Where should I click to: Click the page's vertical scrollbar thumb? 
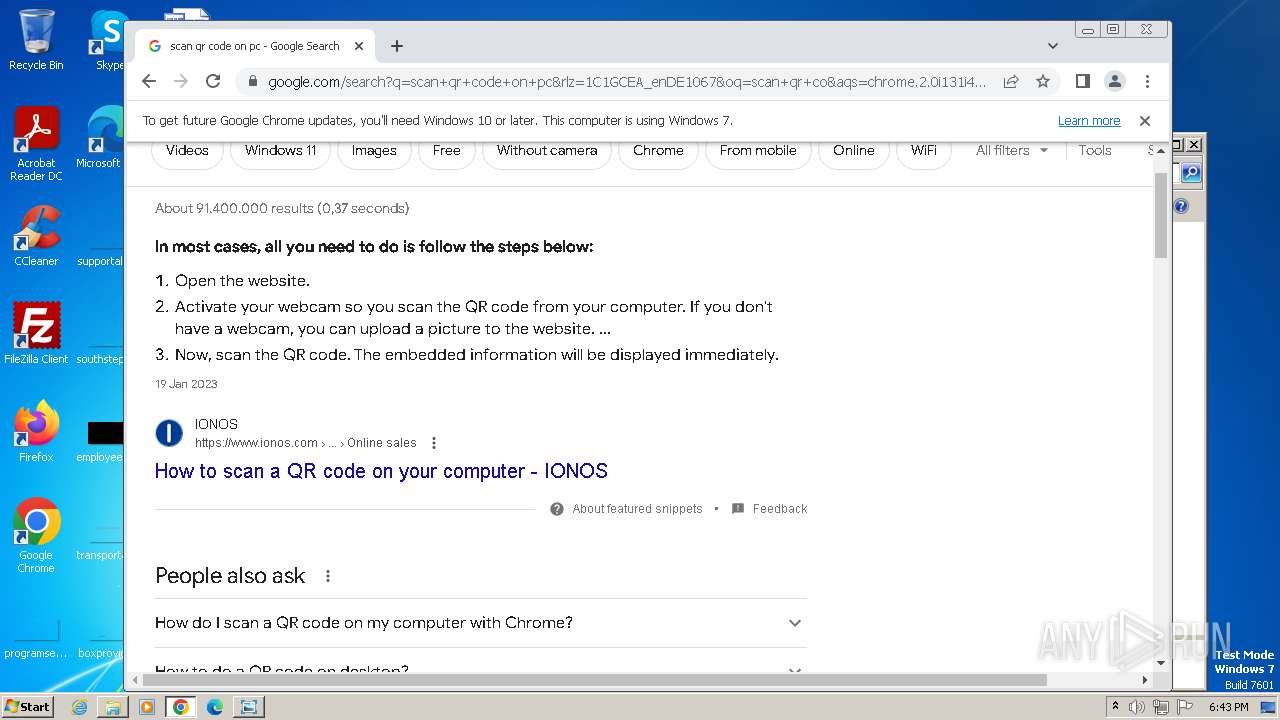coord(1161,215)
